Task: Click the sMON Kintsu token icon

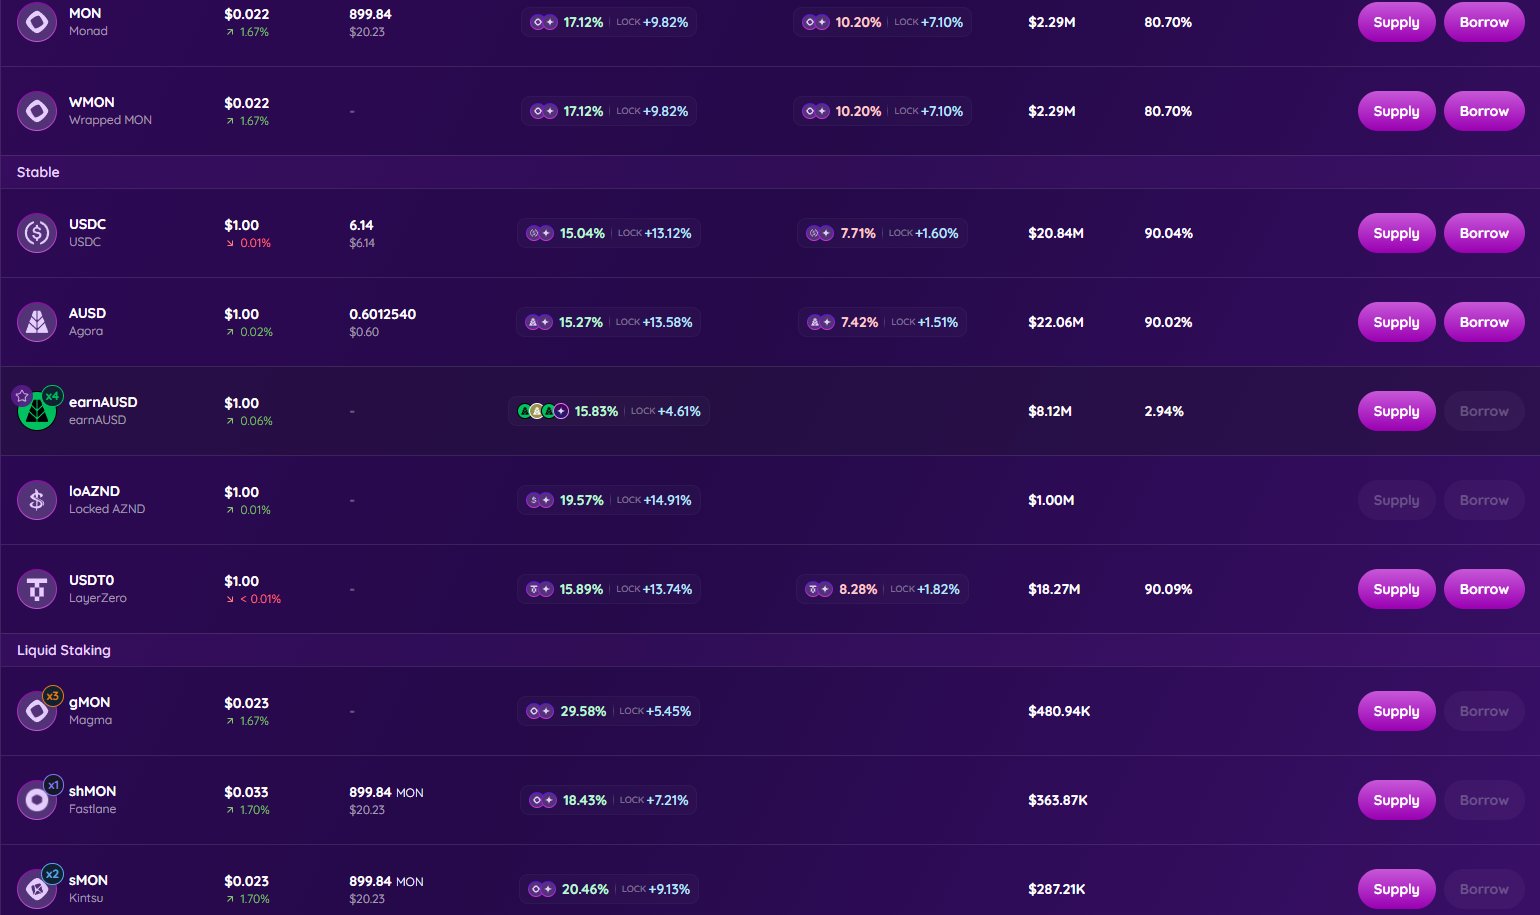Action: click(x=37, y=889)
